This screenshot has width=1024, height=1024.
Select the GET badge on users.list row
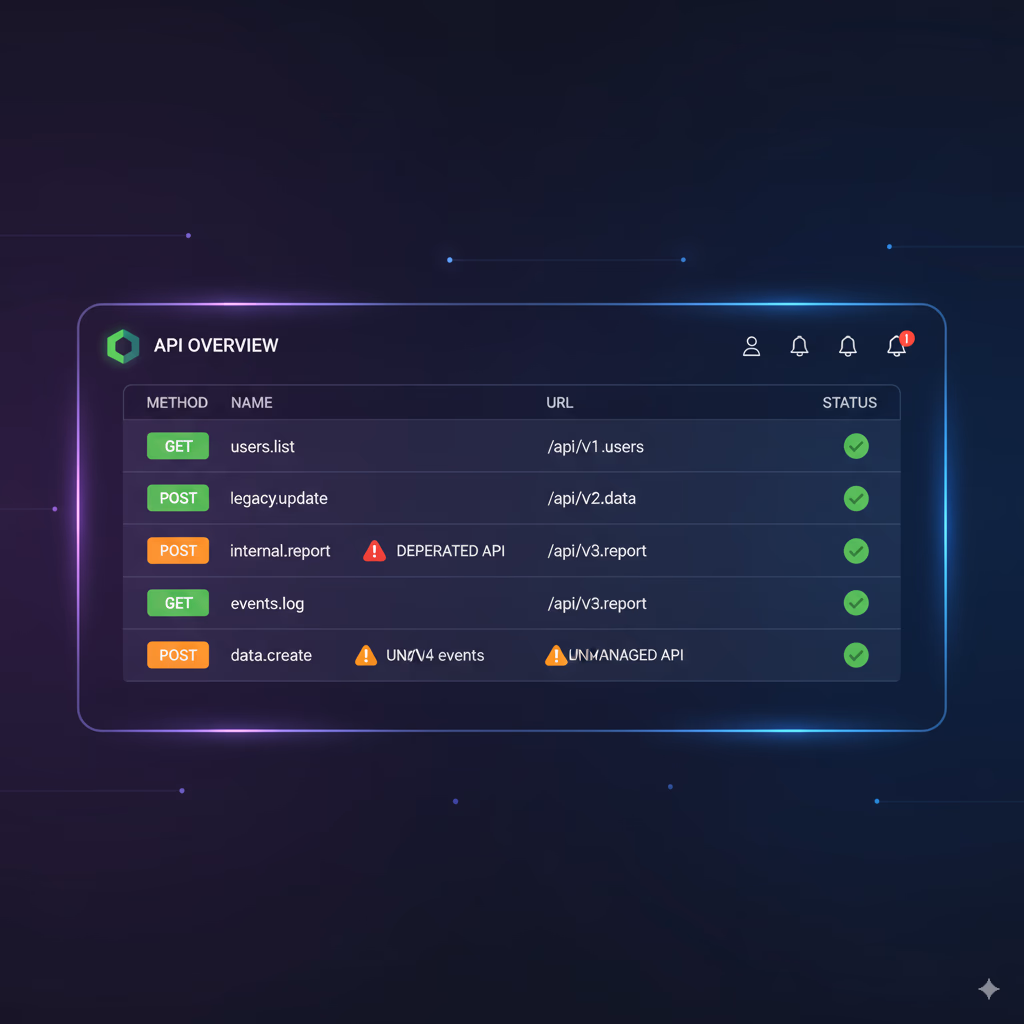(178, 446)
